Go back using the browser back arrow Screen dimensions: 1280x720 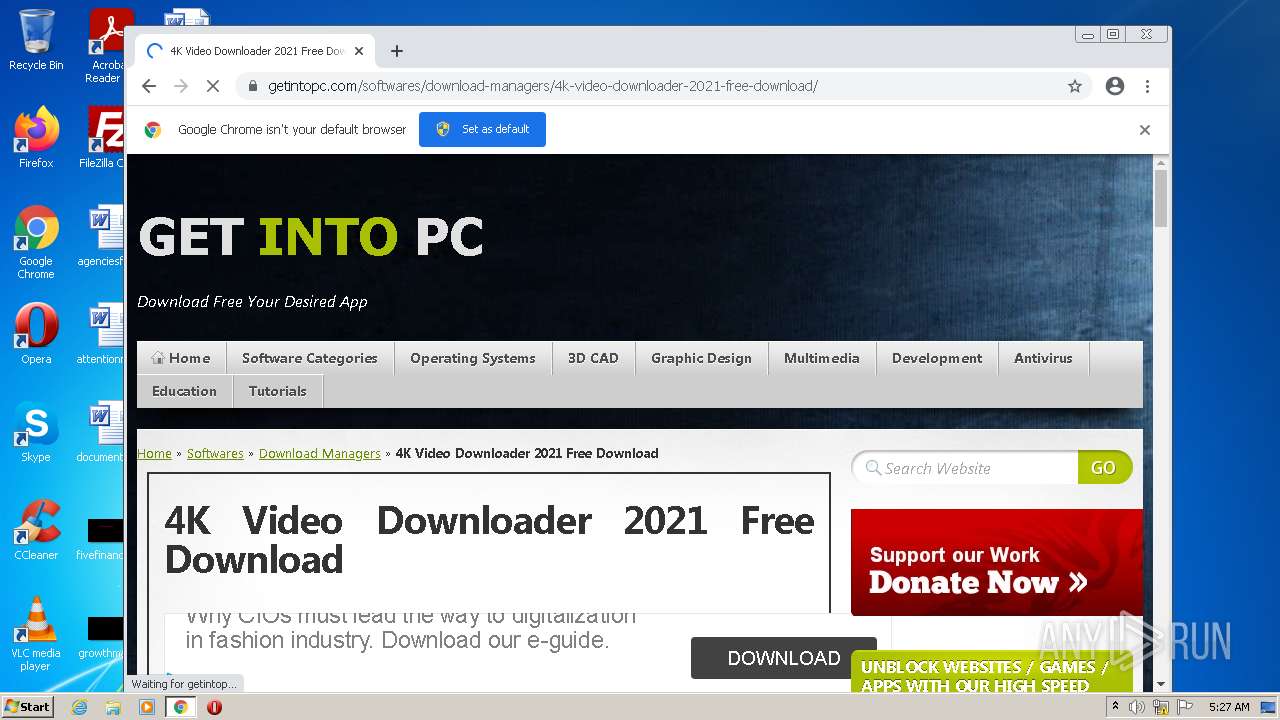click(149, 86)
